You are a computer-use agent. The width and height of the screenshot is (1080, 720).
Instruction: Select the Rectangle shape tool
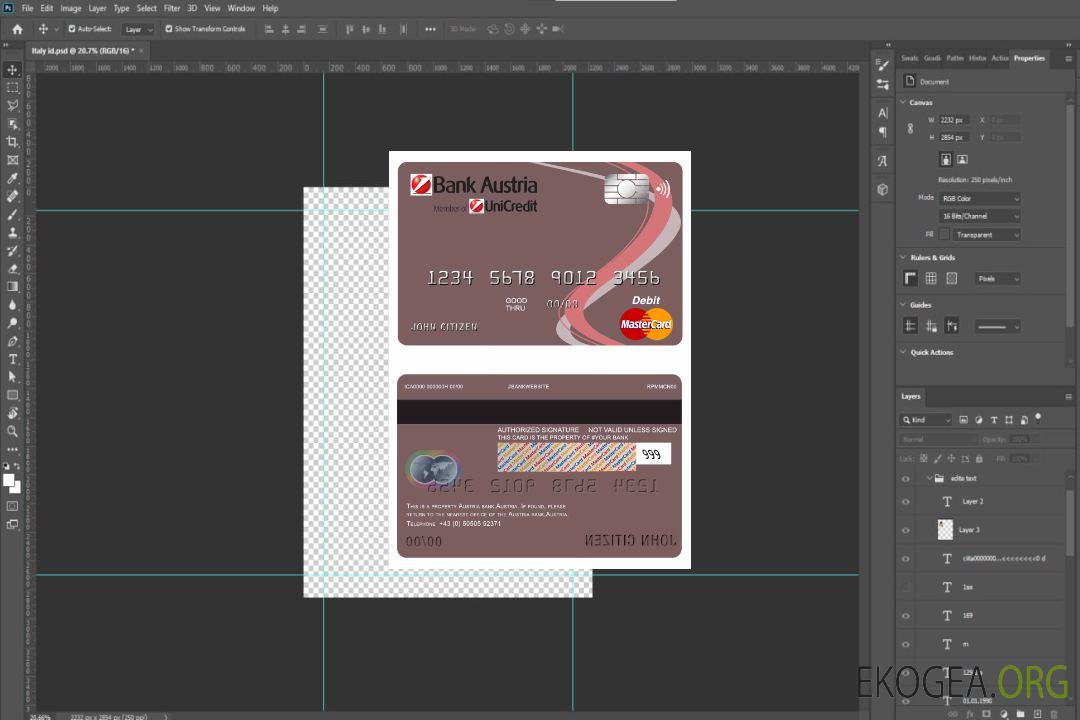point(12,395)
